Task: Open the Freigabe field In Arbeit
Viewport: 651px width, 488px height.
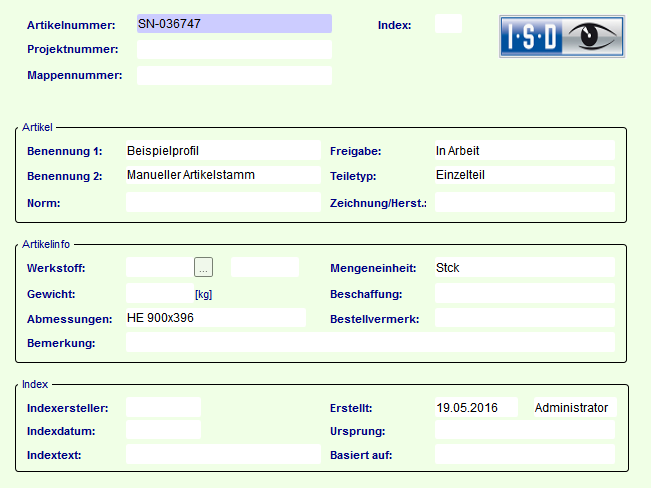Action: click(x=524, y=151)
